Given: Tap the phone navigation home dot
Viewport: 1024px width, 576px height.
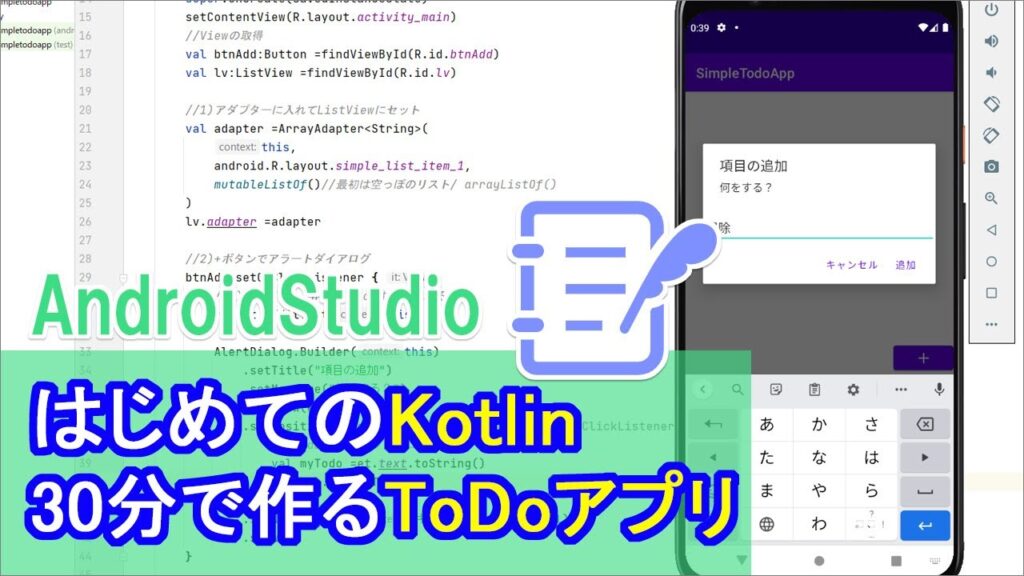Looking at the screenshot, I should pos(819,560).
